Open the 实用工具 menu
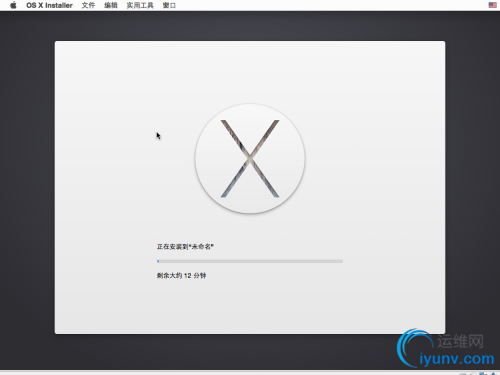Image resolution: width=500 pixels, height=375 pixels. pyautogui.click(x=140, y=5)
